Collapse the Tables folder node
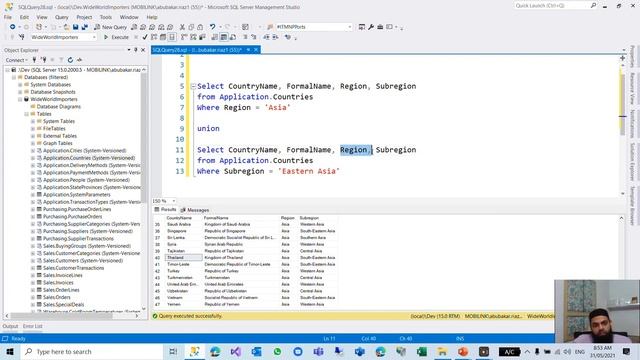This screenshot has height=360, width=640. (27, 114)
